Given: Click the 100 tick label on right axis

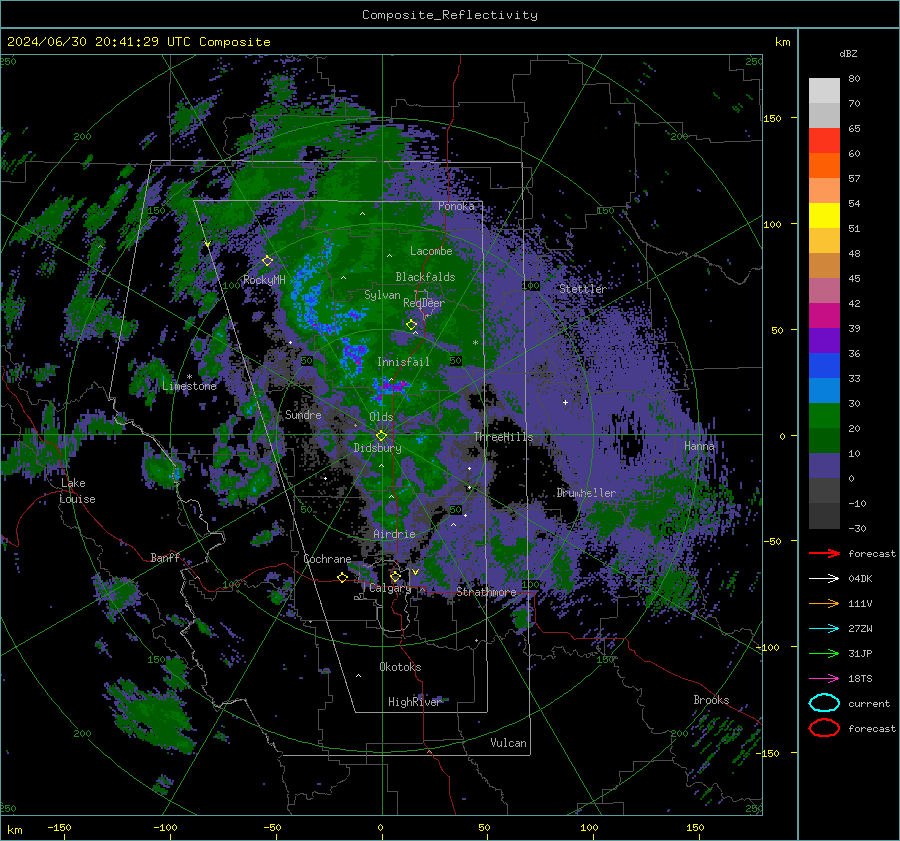Looking at the screenshot, I should pos(772,224).
